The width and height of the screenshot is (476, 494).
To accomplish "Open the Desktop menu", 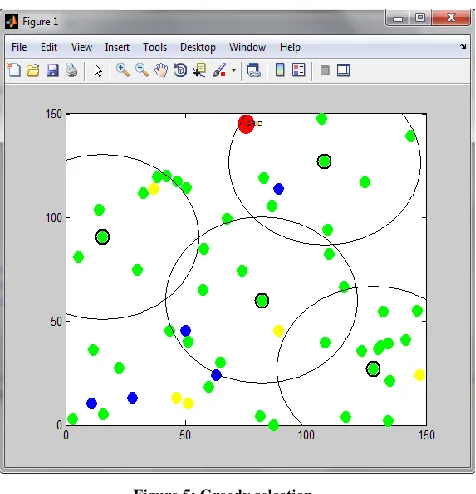I will point(198,47).
